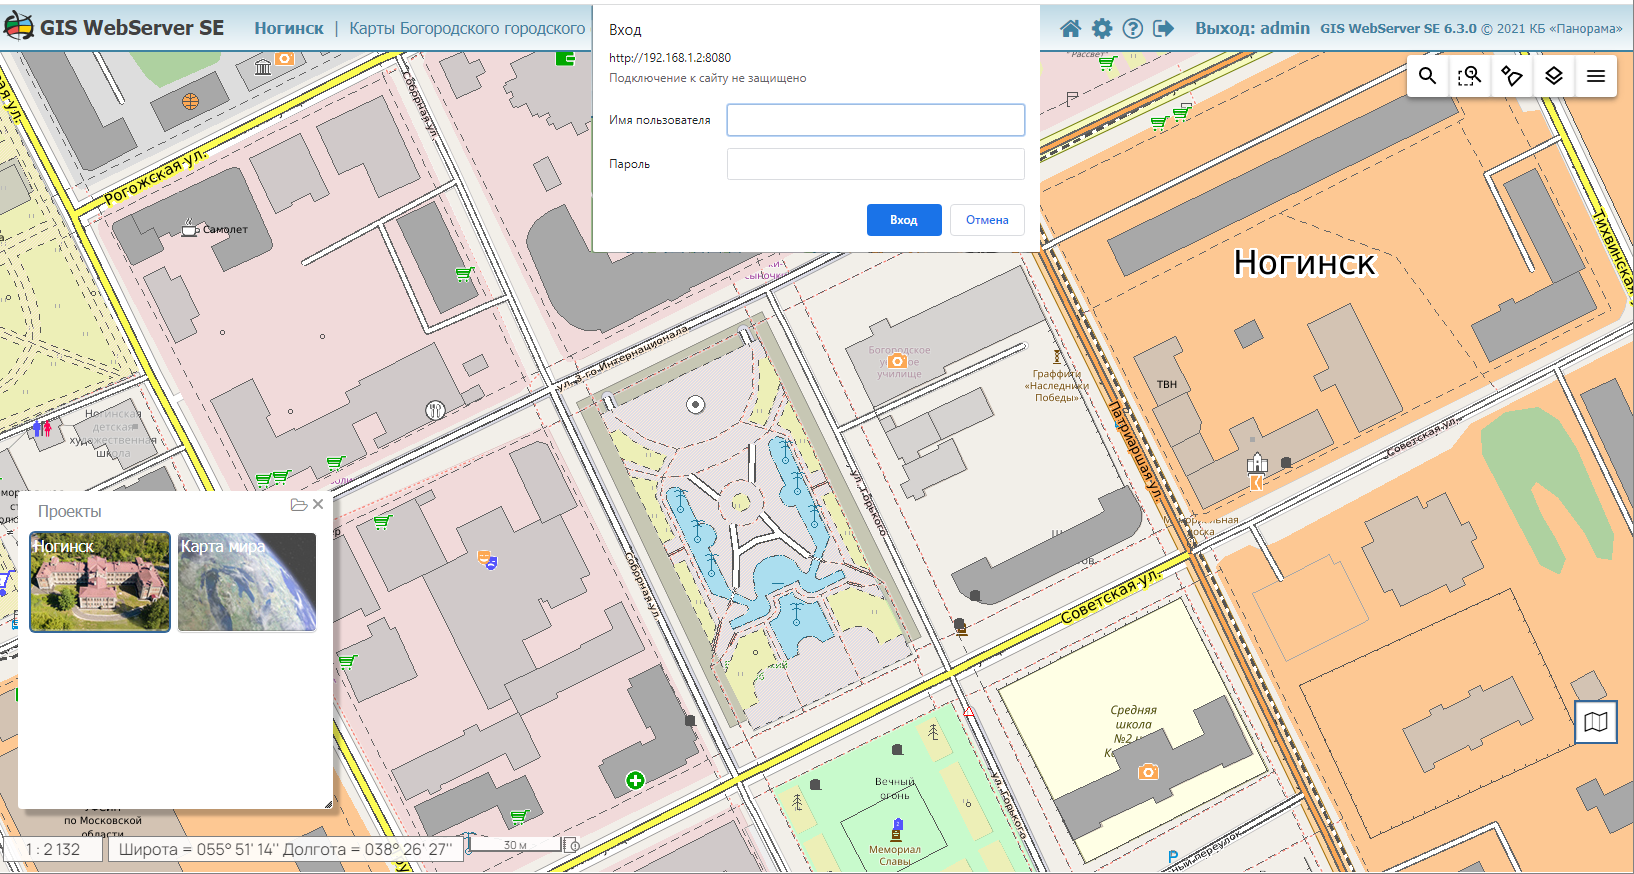Open settings via the gear icon
Screen dimensions: 1634x874
[x=1101, y=28]
